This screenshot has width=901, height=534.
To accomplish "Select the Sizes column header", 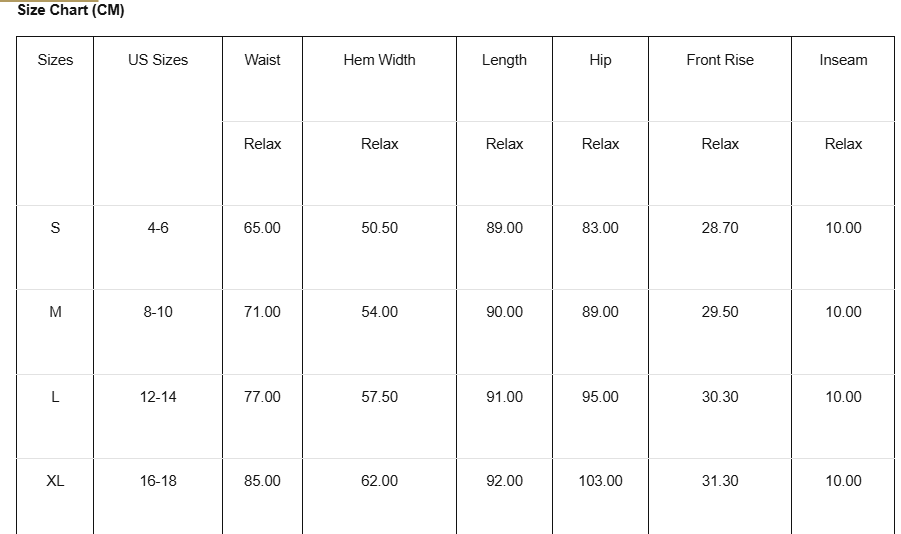I will pyautogui.click(x=55, y=60).
